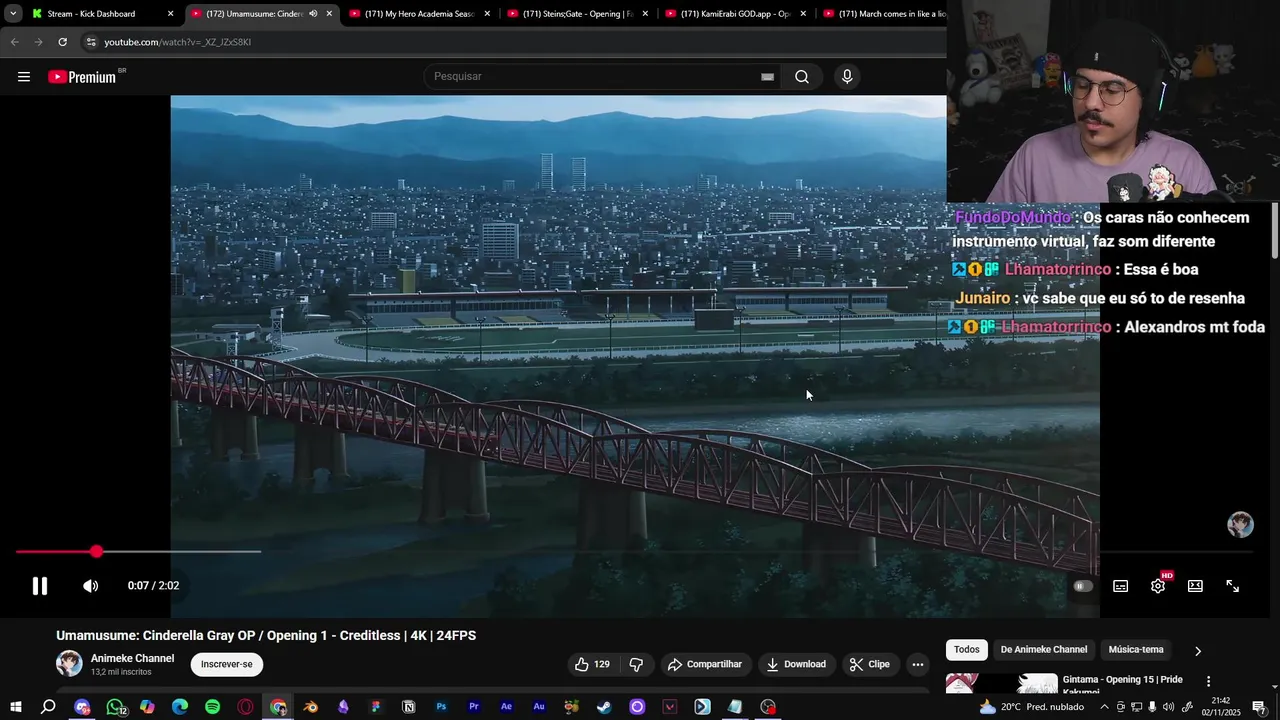Image resolution: width=1280 pixels, height=720 pixels.
Task: Open the Gintama - Opening 15 suggested video
Action: pos(1122,684)
